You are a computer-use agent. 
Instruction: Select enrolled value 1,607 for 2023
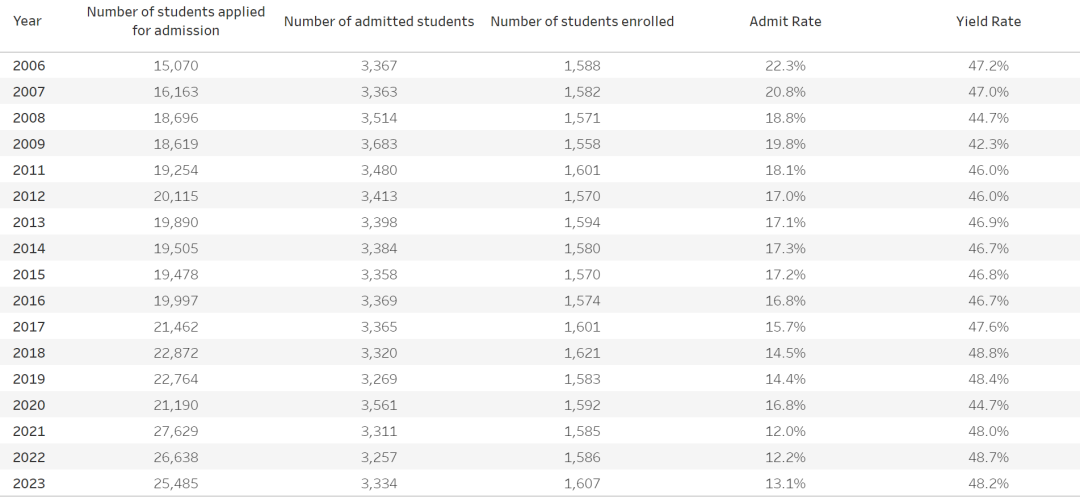582,484
